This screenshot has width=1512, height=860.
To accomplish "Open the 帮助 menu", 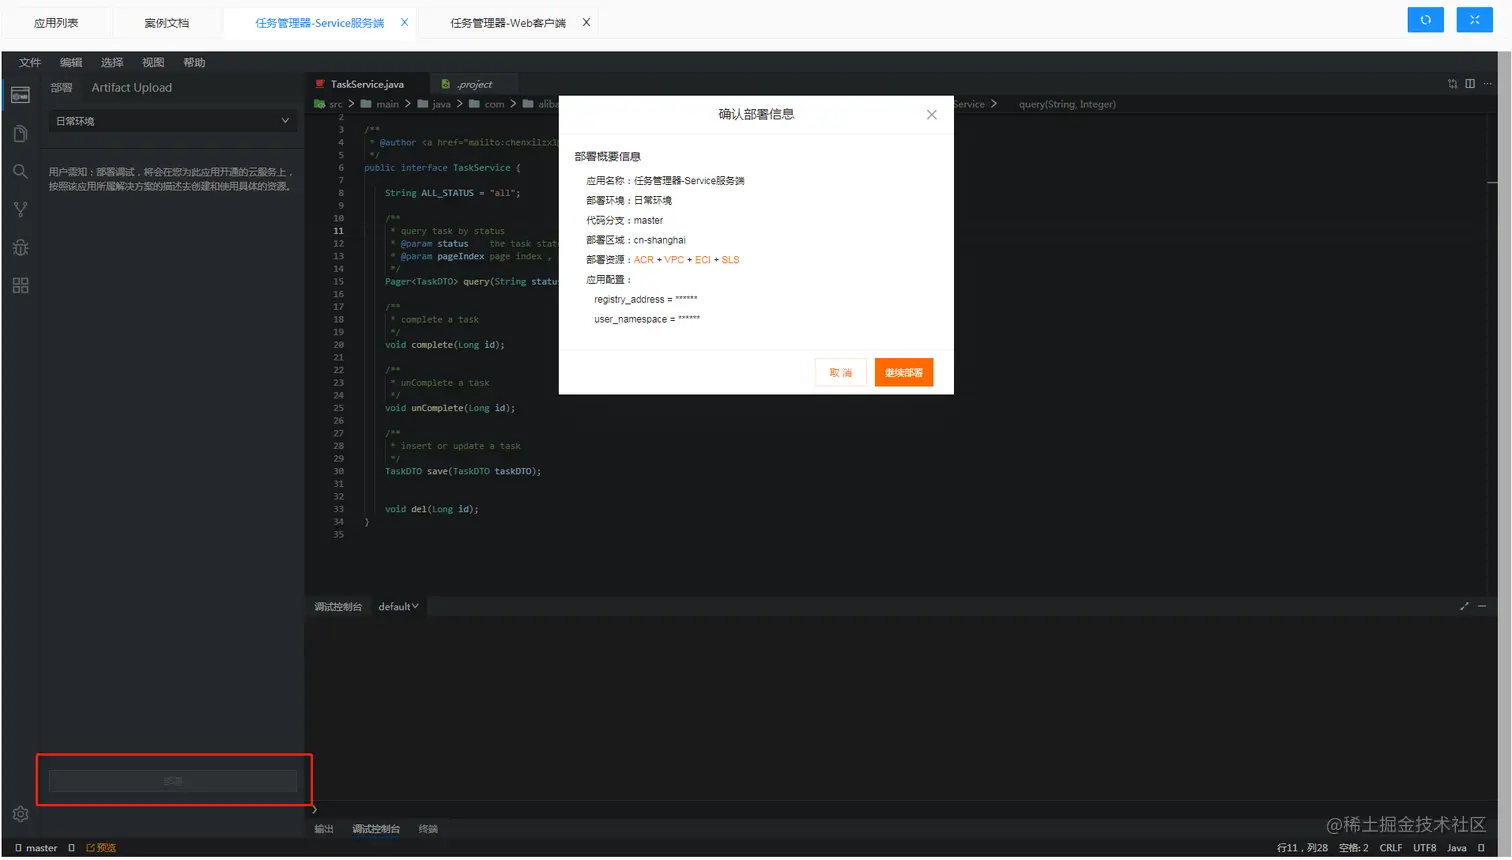I will [194, 62].
